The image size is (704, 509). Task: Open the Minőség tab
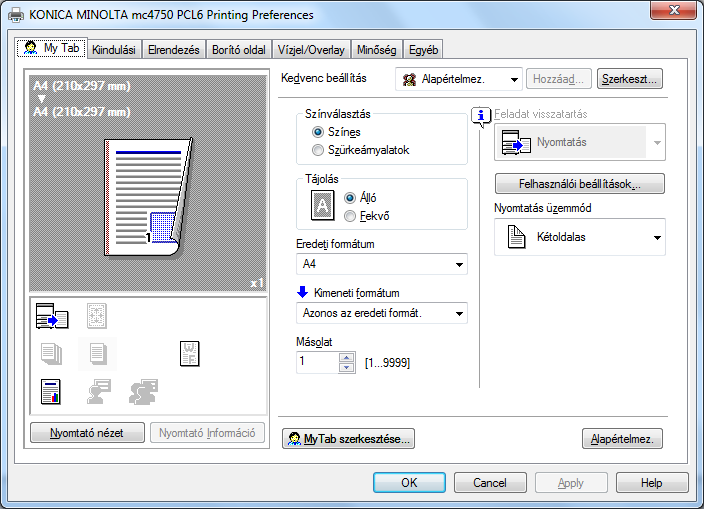point(377,50)
